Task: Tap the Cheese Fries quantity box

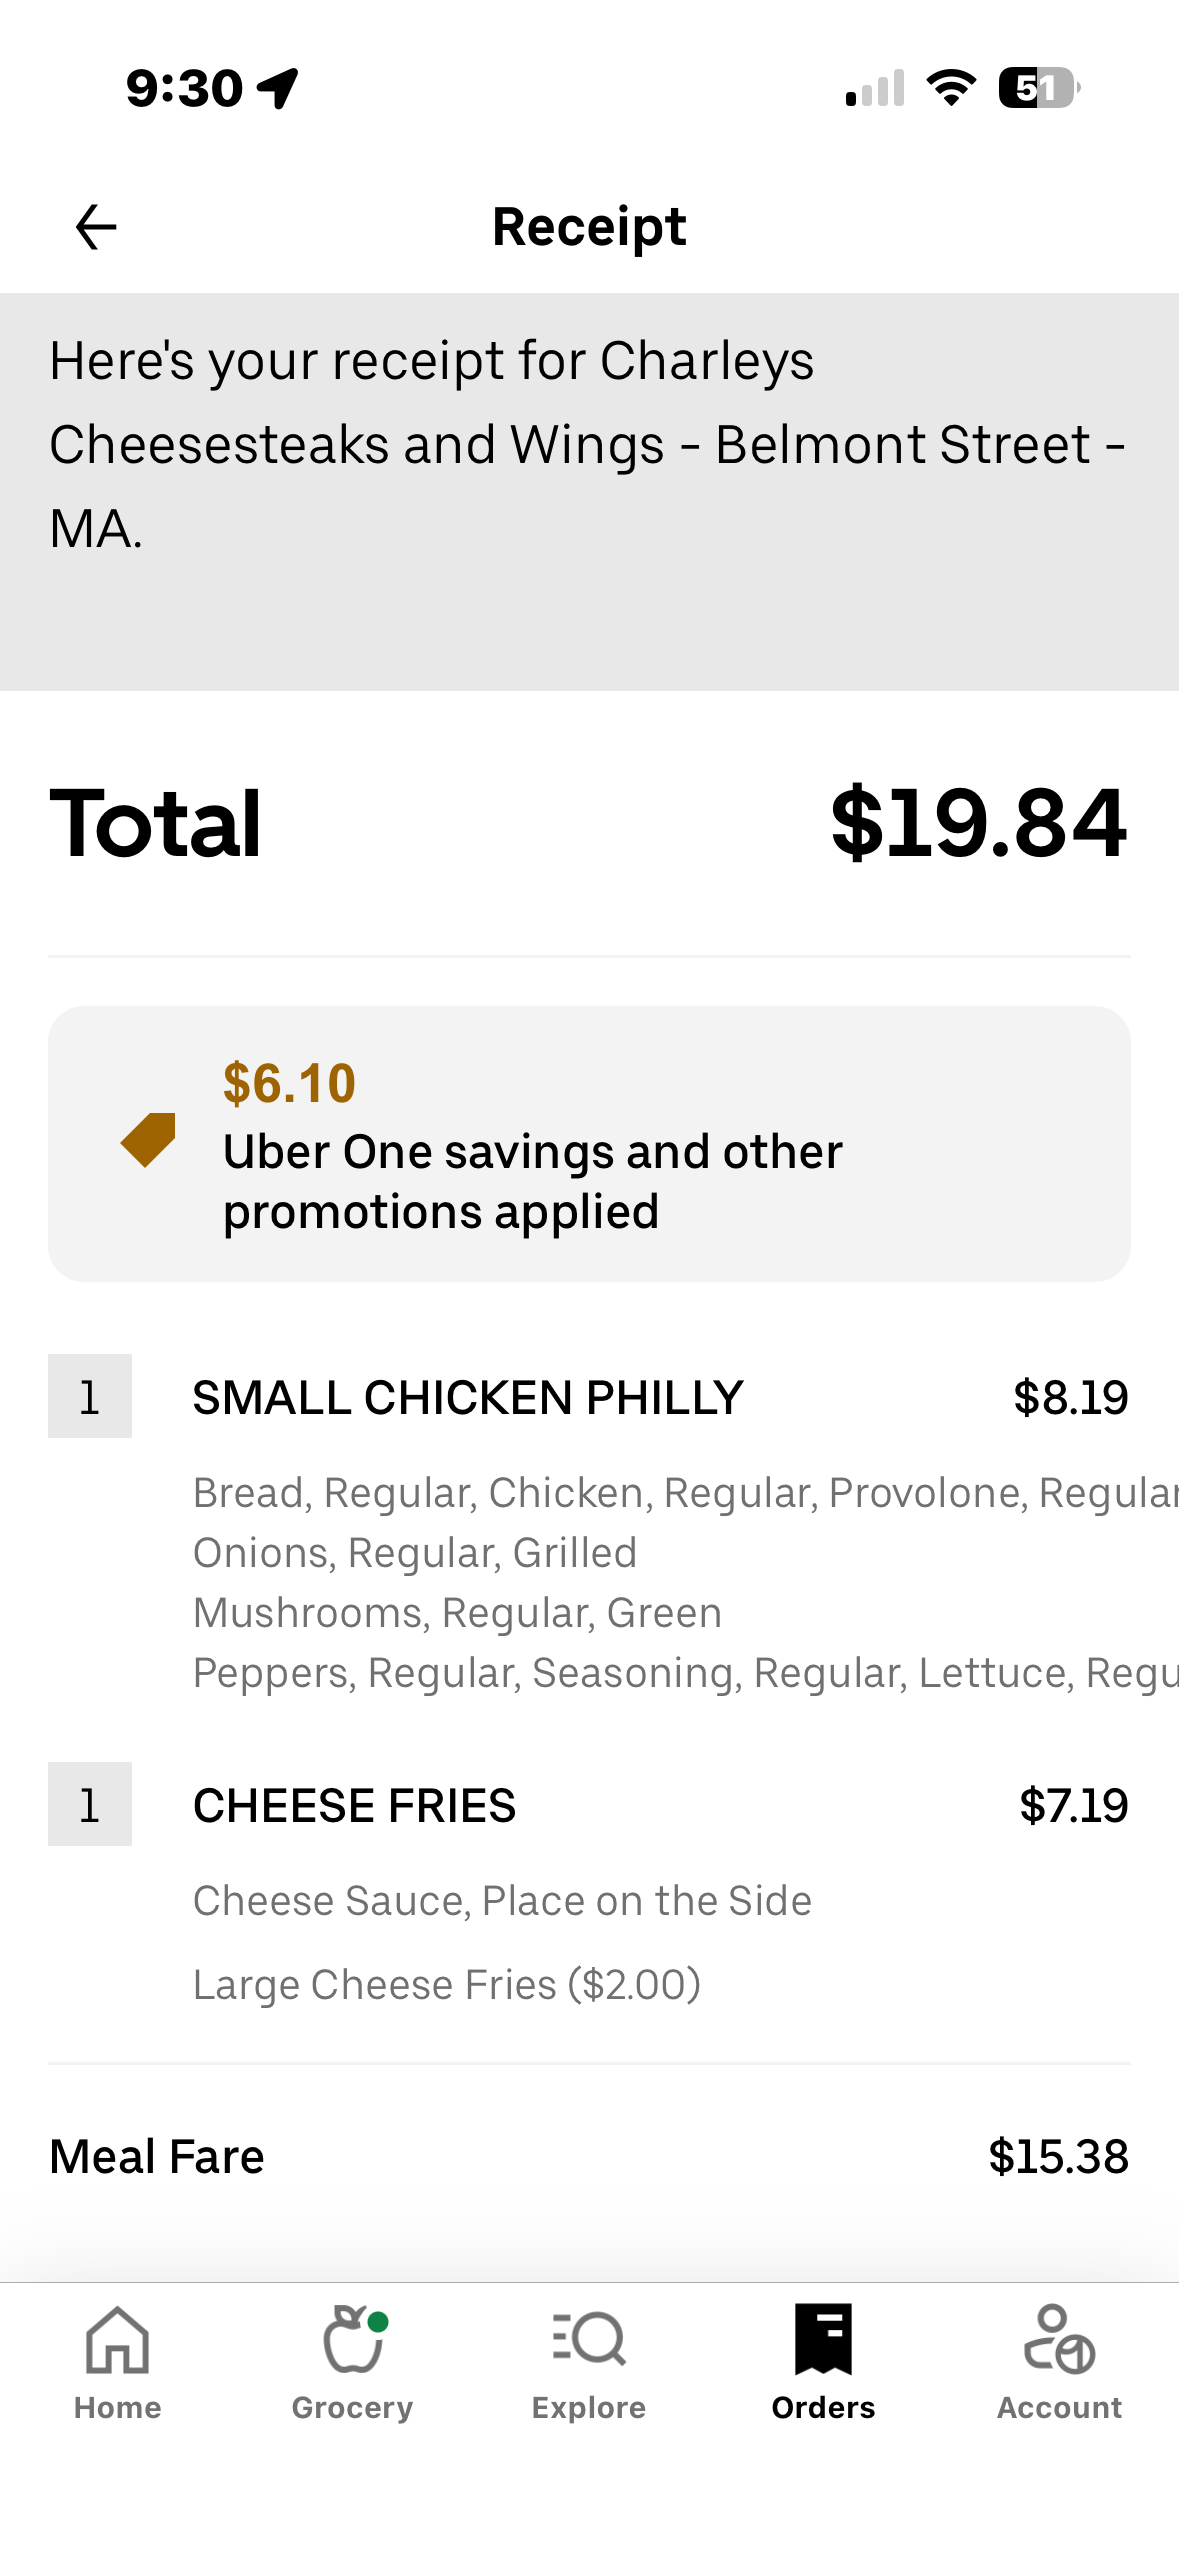Action: [90, 1804]
